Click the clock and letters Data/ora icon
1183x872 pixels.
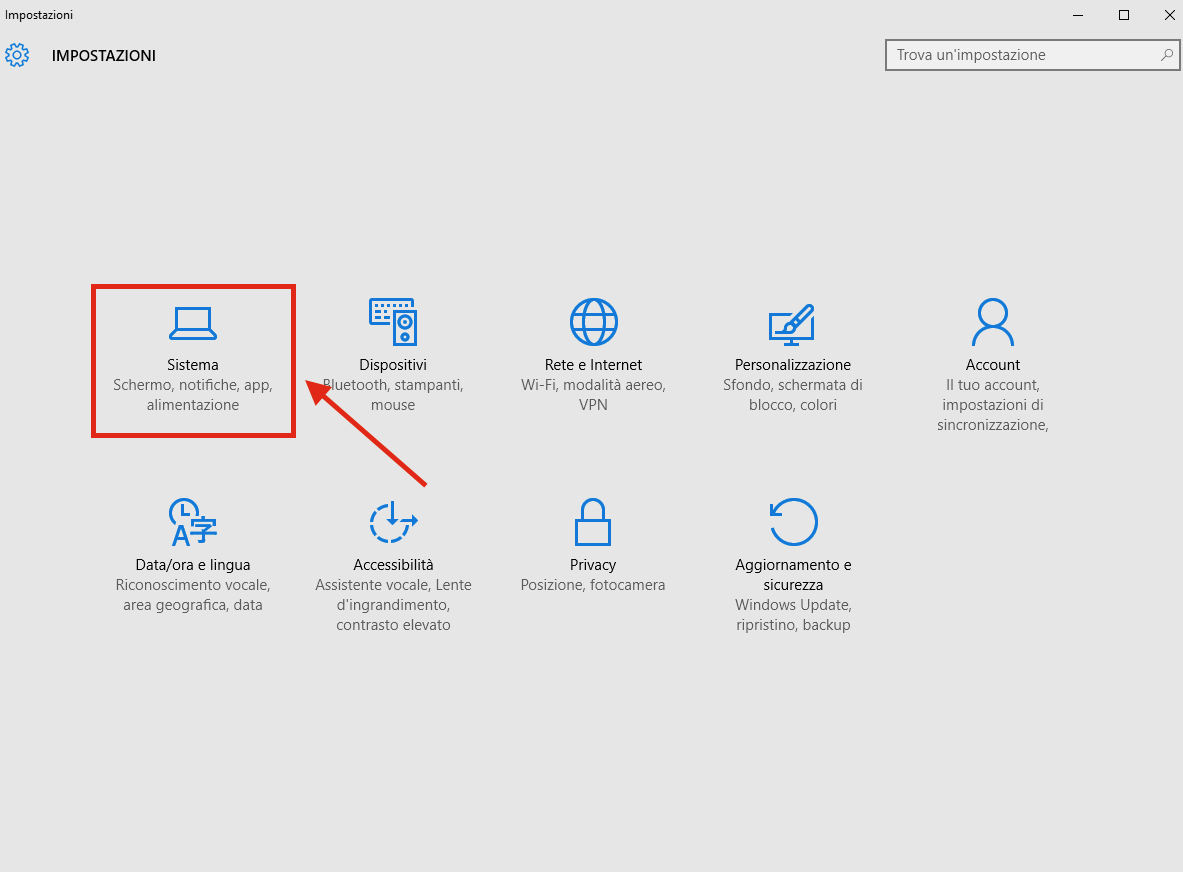tap(192, 521)
